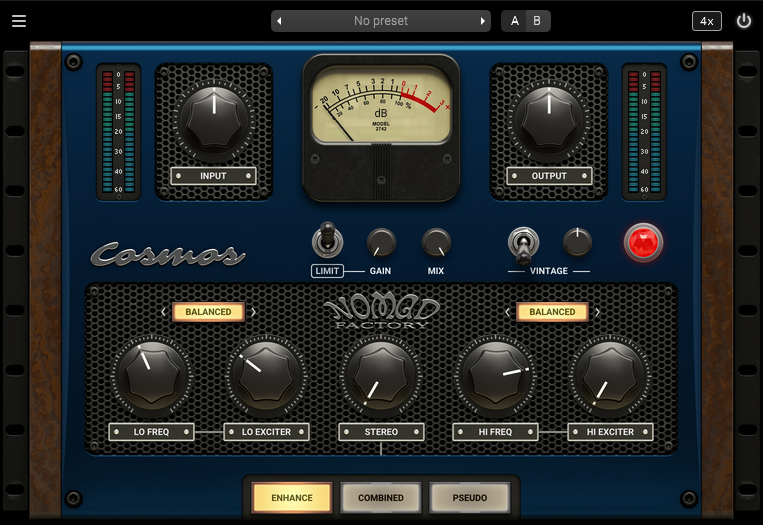Click the red jewel power lamp

tap(643, 242)
